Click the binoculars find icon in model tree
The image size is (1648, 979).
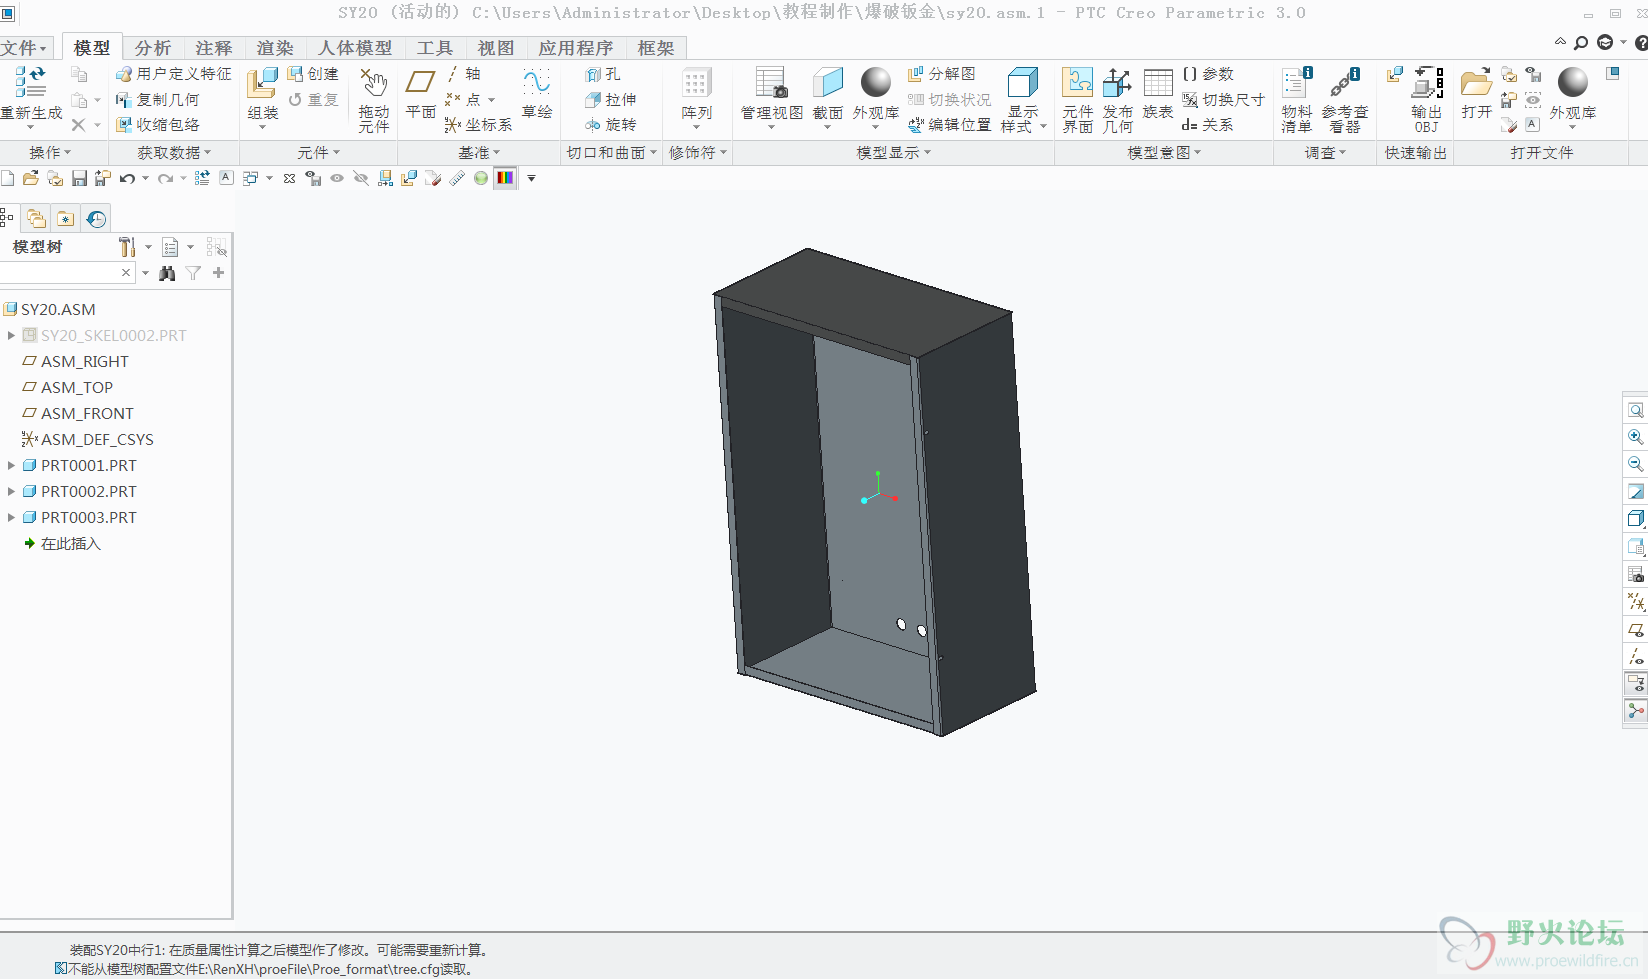pos(167,273)
